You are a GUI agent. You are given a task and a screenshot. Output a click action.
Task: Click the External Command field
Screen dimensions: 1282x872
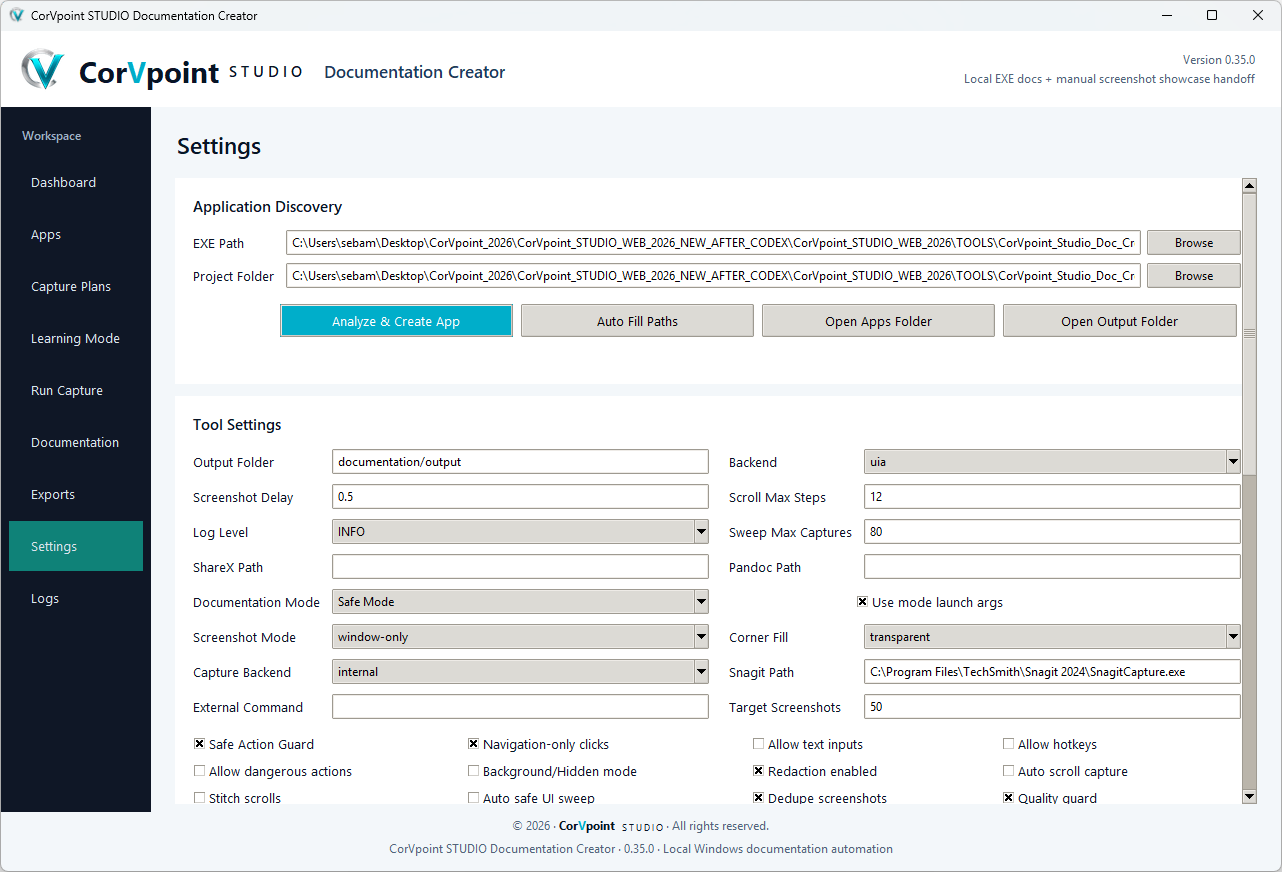[520, 707]
